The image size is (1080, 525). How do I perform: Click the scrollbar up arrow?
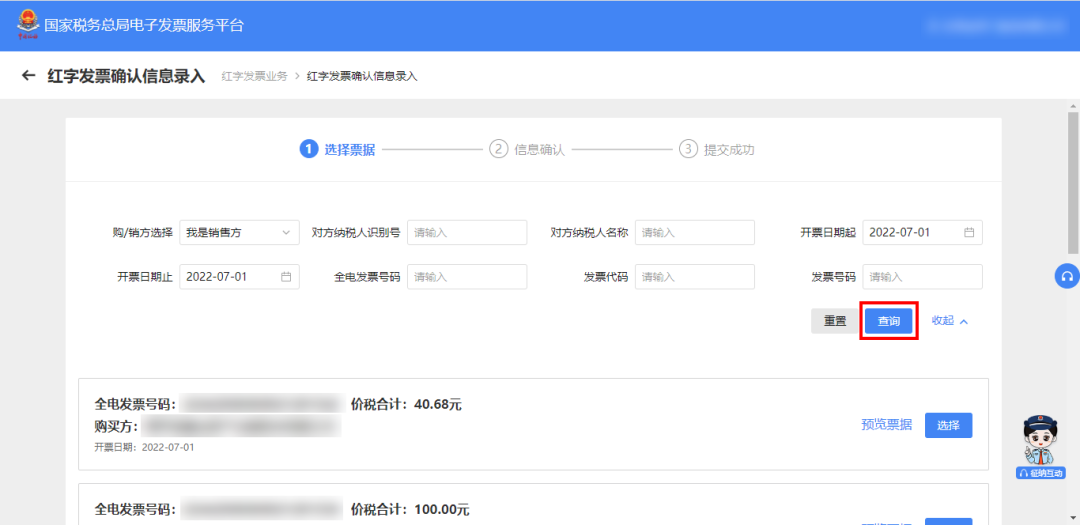[1073, 104]
